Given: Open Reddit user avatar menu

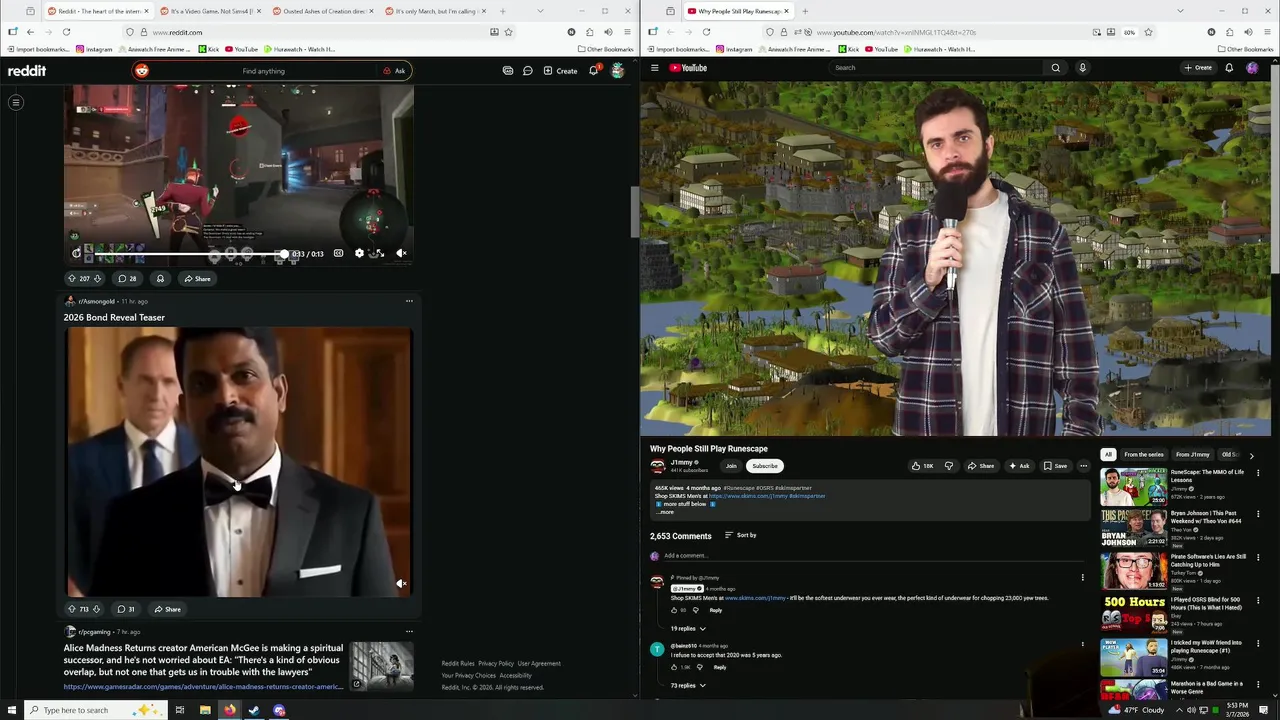Looking at the screenshot, I should click(x=617, y=71).
